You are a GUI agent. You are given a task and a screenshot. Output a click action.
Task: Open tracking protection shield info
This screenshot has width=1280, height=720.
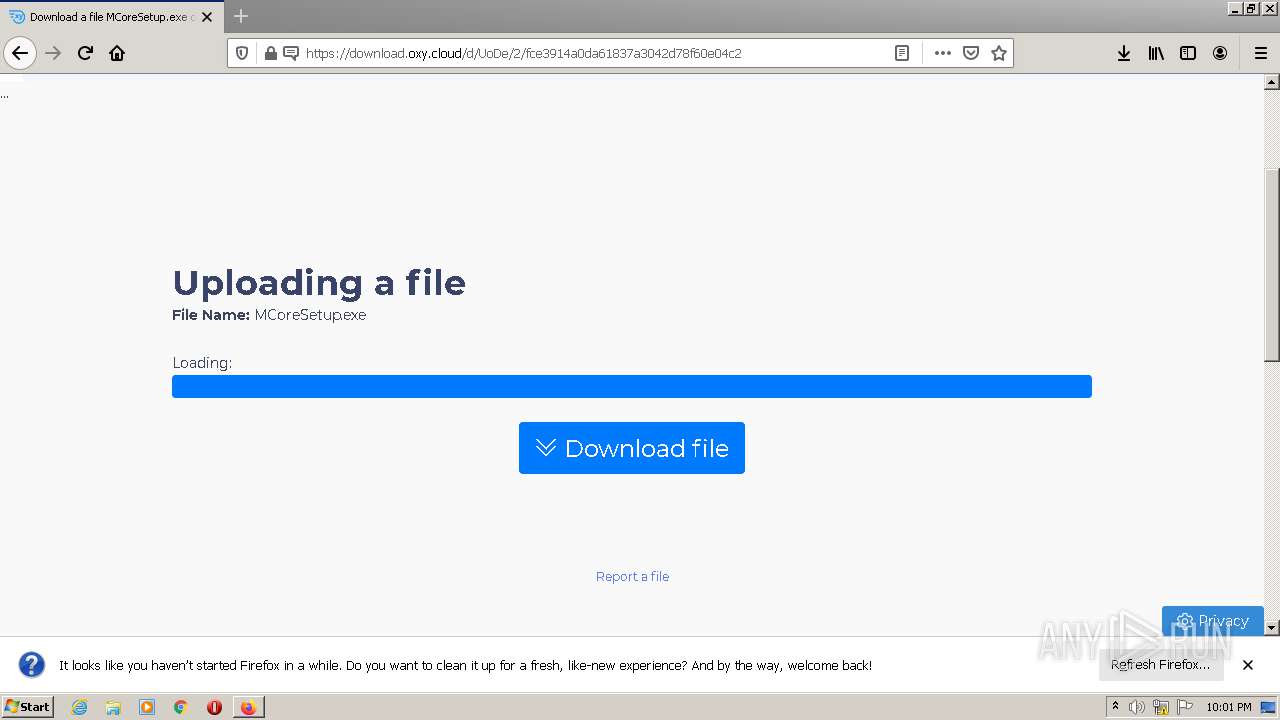242,53
